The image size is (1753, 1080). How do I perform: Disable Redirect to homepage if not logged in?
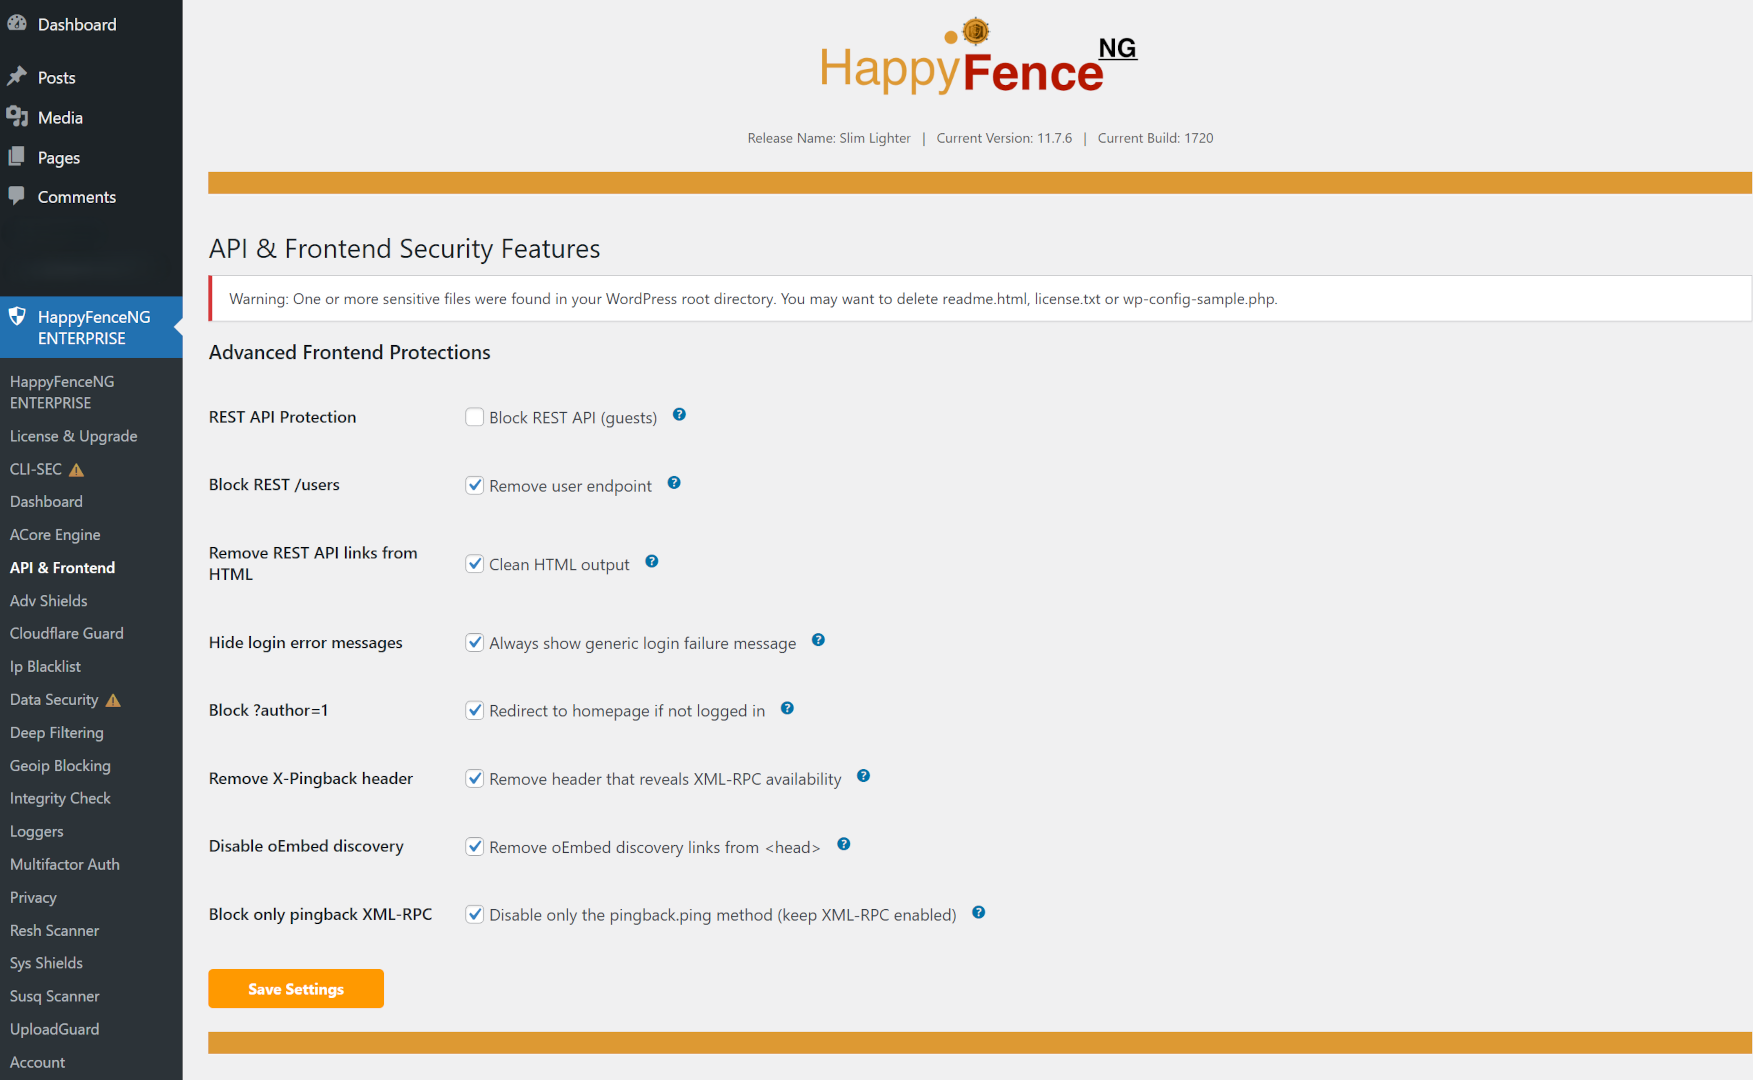click(x=474, y=710)
